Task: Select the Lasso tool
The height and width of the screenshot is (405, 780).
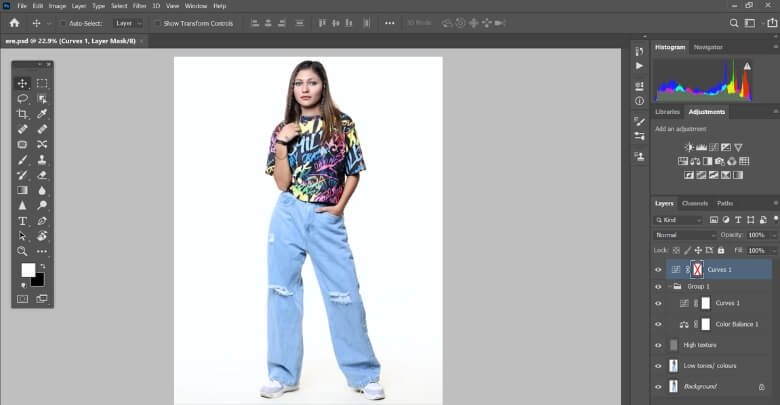Action: click(22, 99)
